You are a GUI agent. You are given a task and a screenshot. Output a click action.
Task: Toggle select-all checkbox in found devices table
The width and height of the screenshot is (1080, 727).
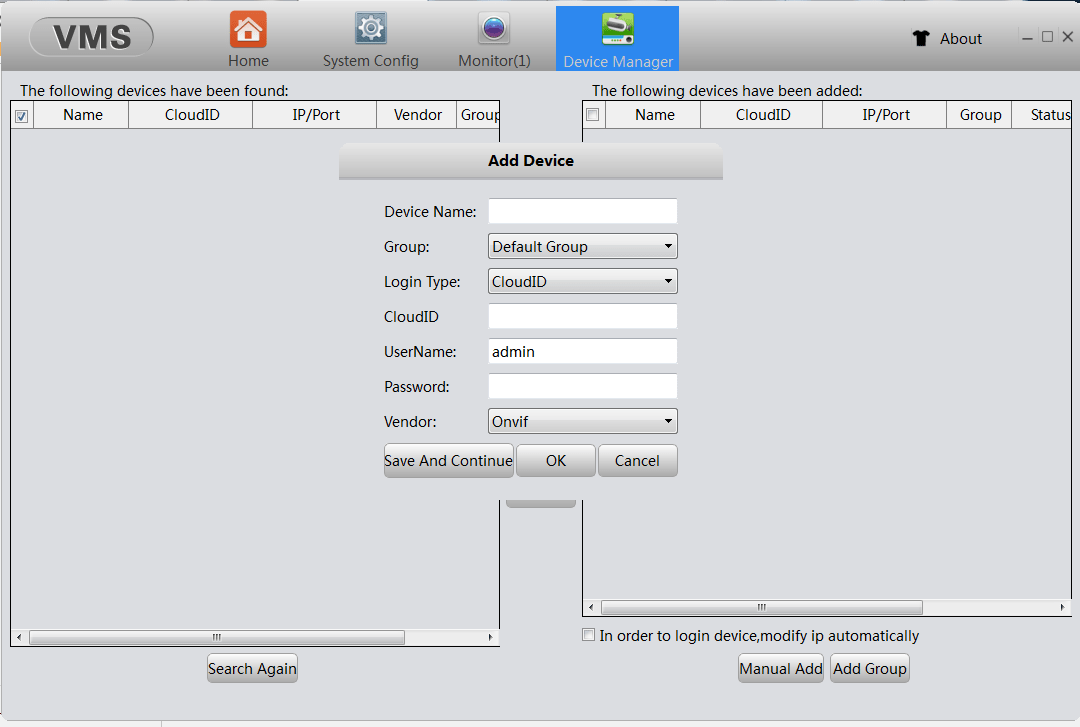tap(21, 116)
